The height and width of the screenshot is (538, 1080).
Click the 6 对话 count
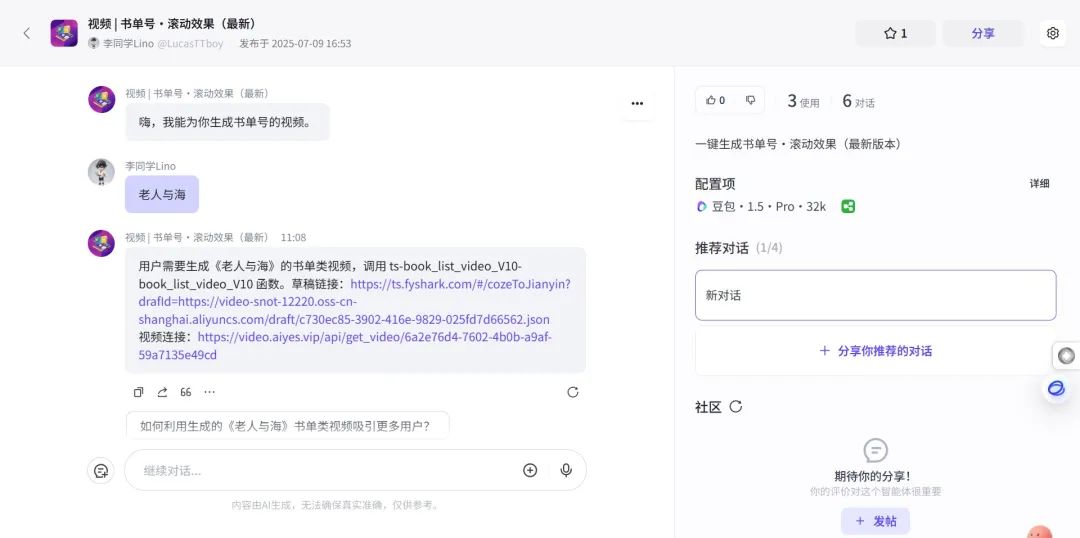pos(858,101)
